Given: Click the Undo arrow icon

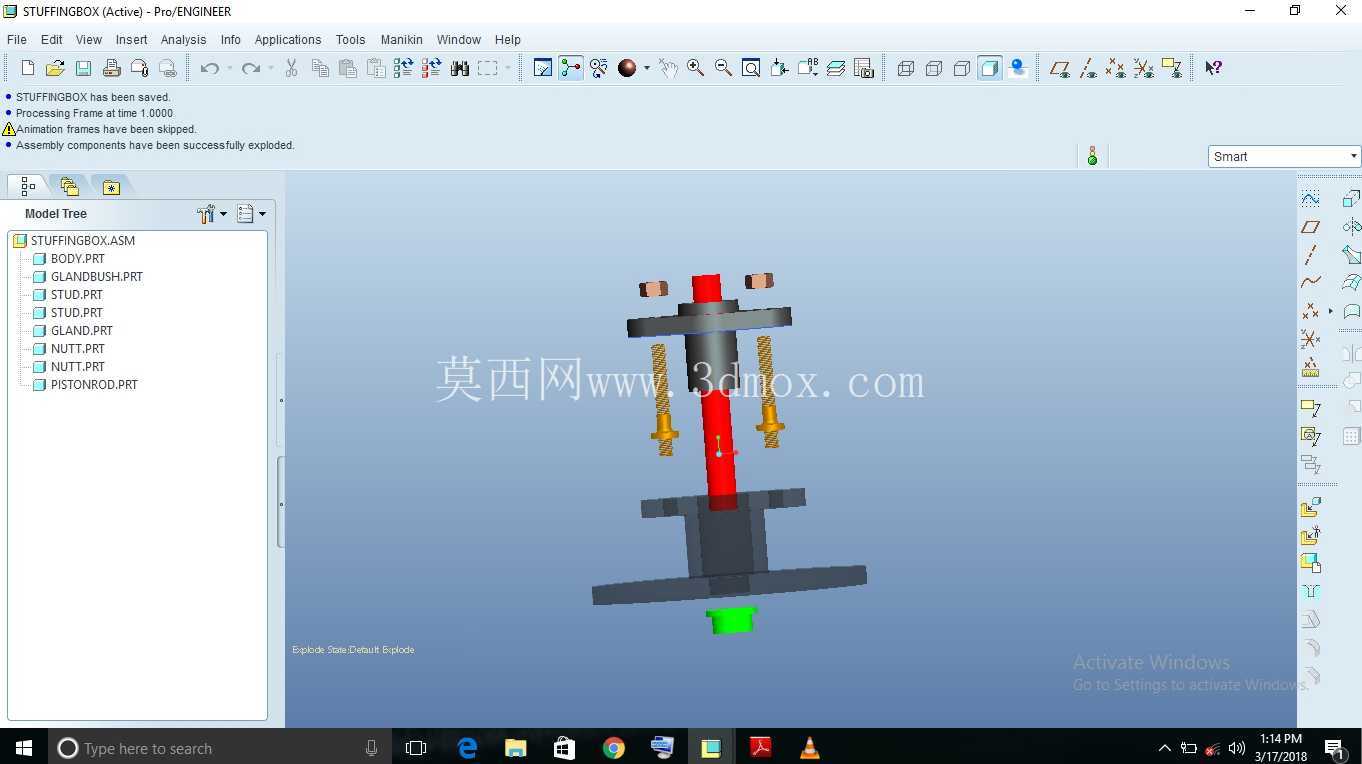Looking at the screenshot, I should coord(209,68).
